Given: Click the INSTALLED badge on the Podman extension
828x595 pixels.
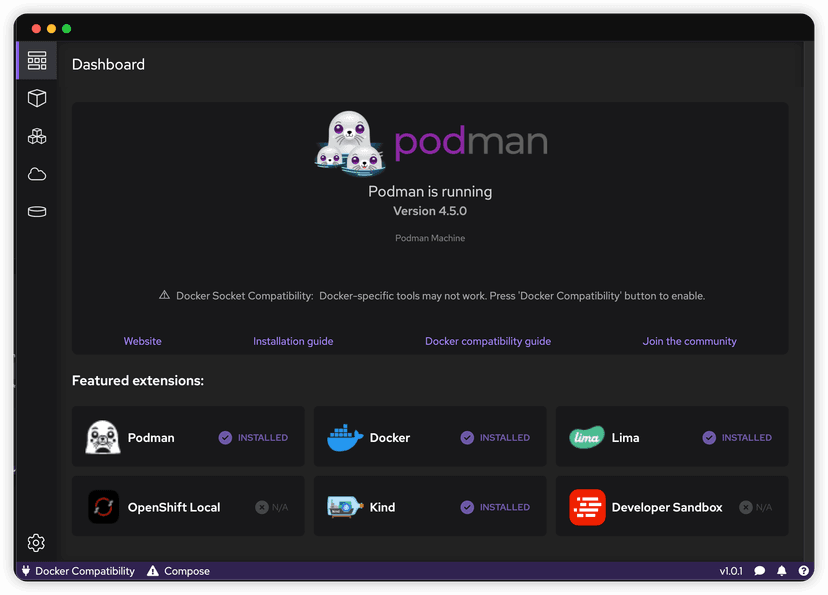Looking at the screenshot, I should 253,437.
